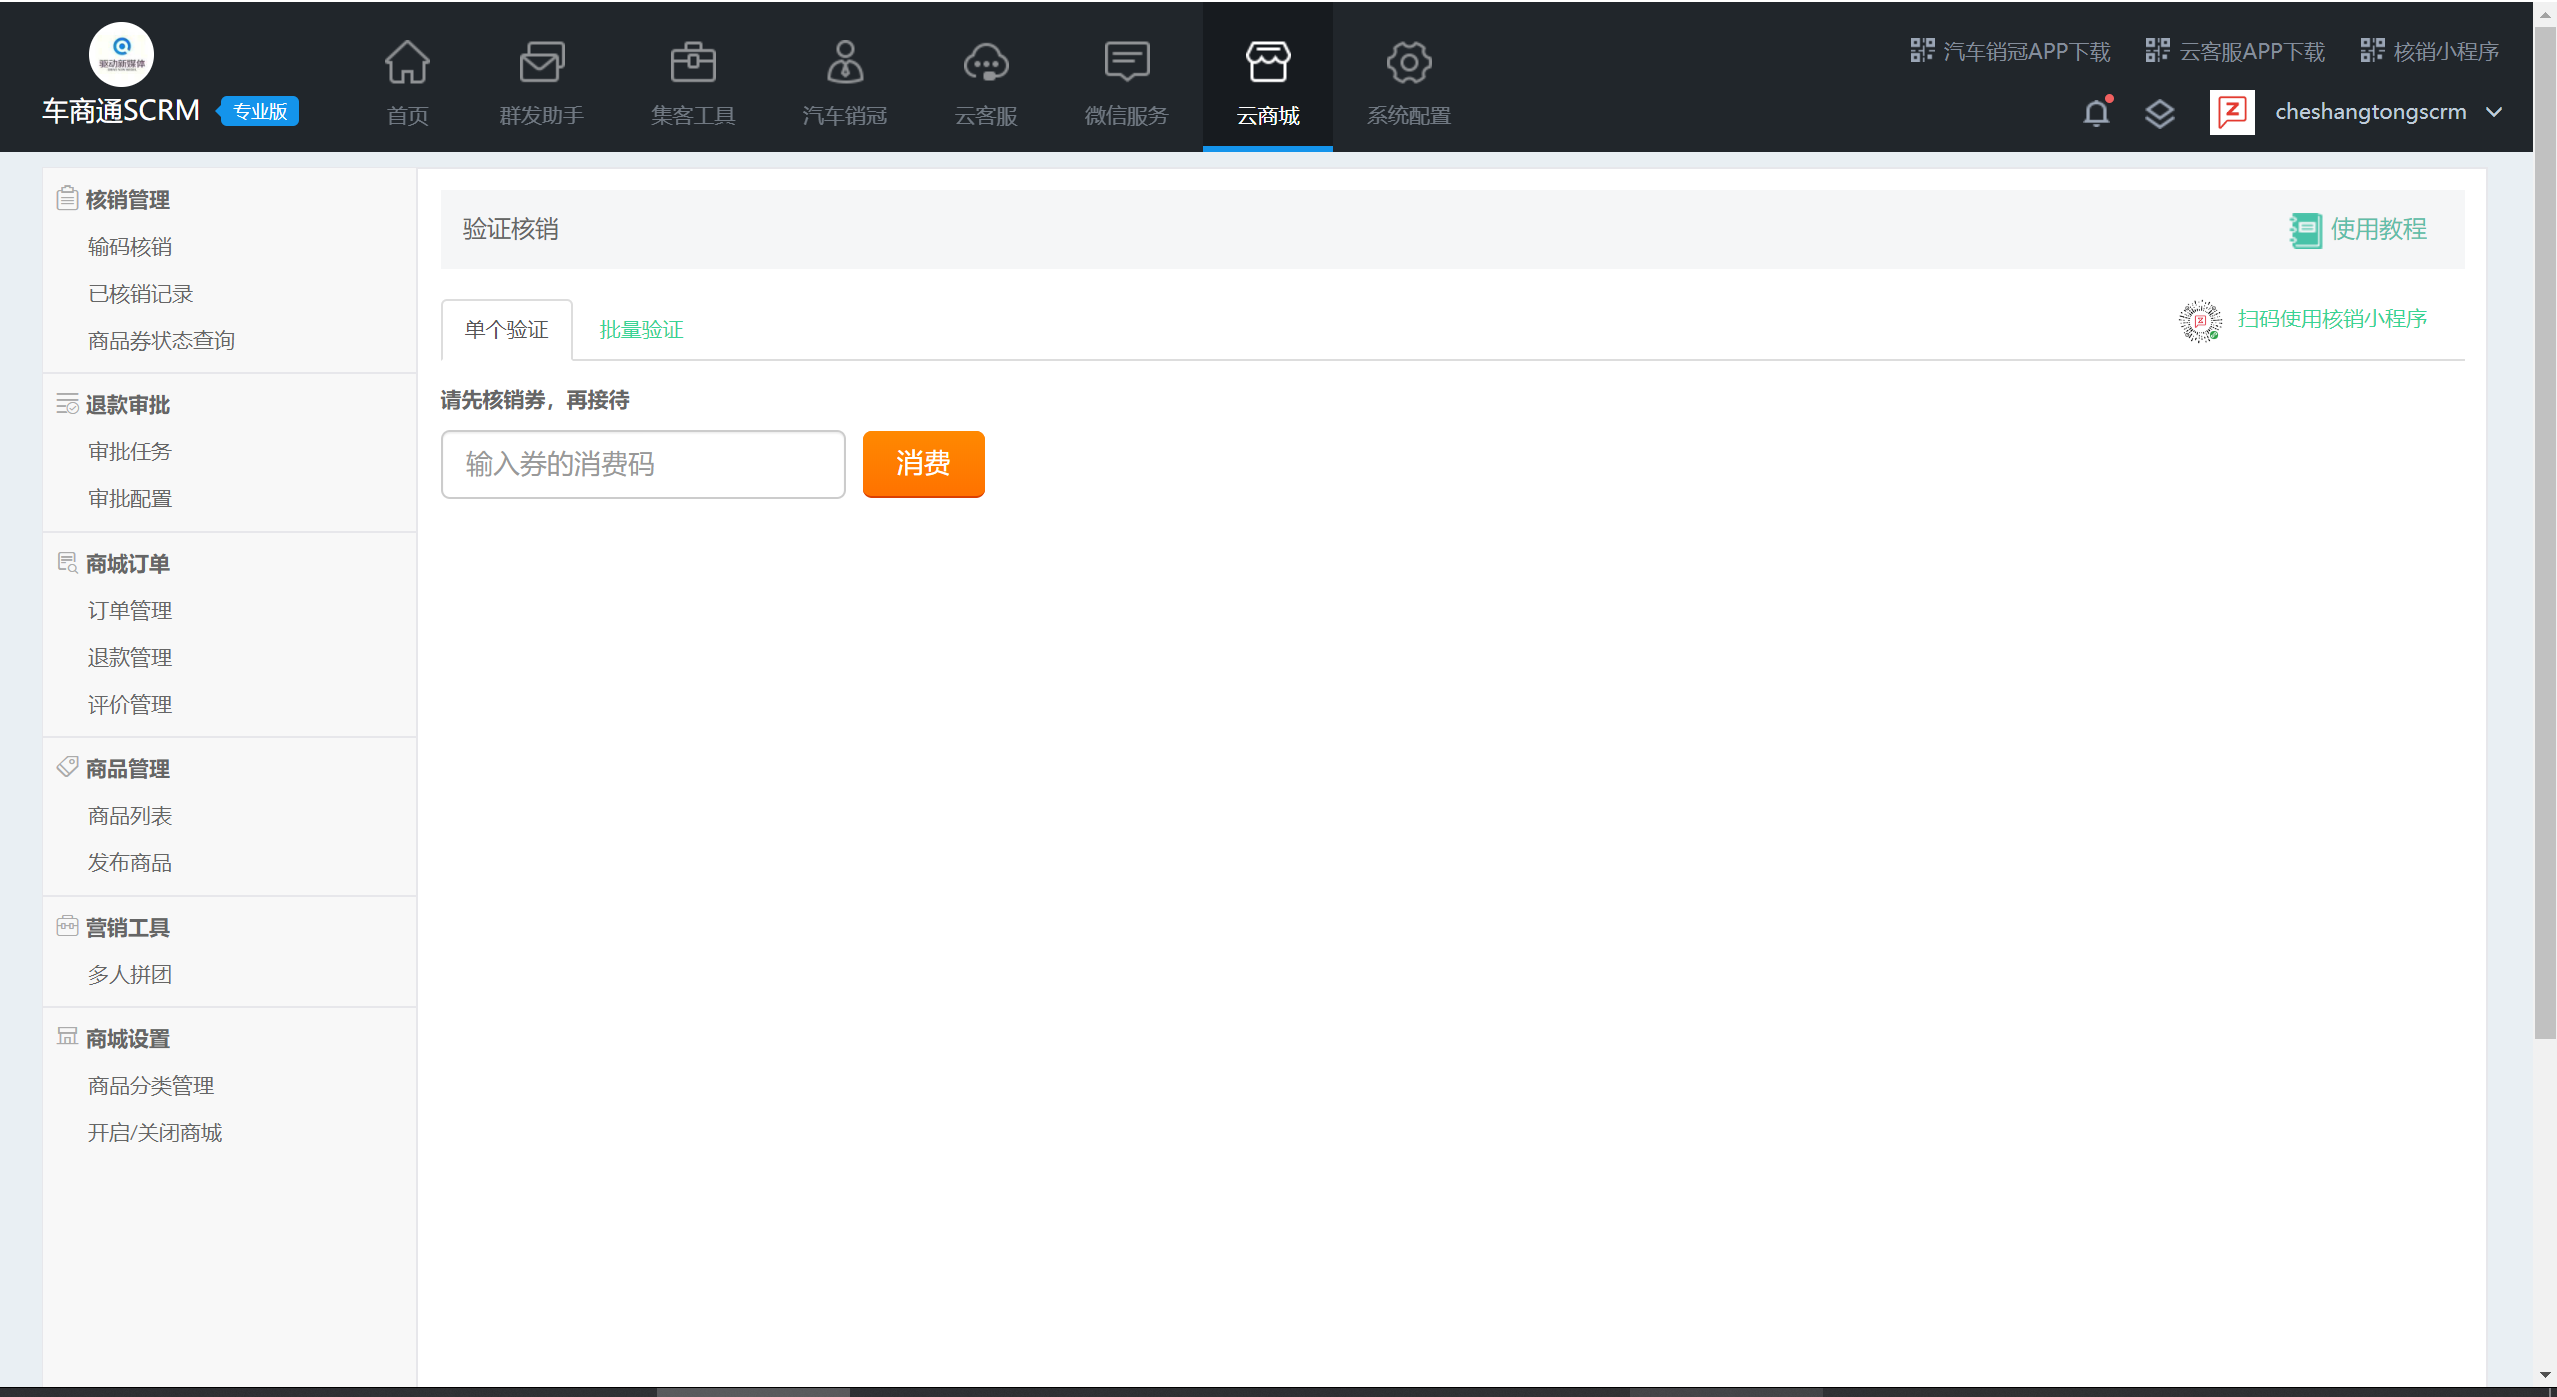Select the 单个验证 tab

point(506,330)
